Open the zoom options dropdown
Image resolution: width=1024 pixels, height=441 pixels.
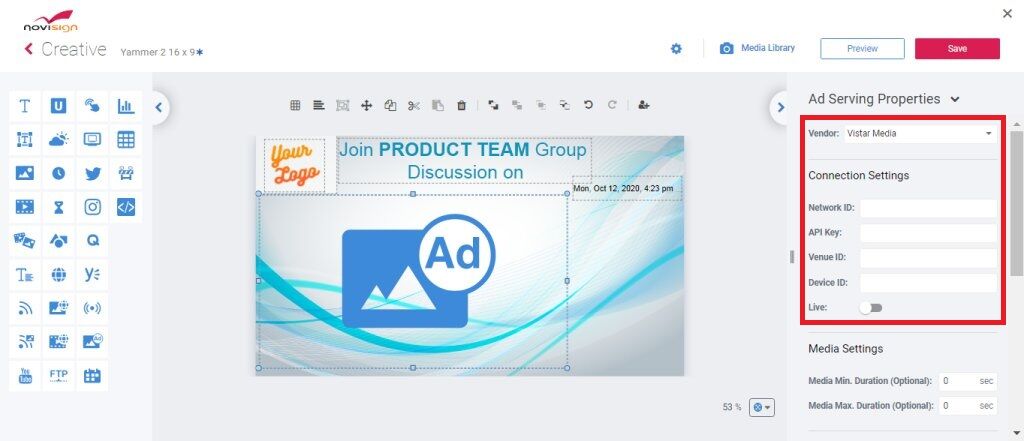coord(761,407)
